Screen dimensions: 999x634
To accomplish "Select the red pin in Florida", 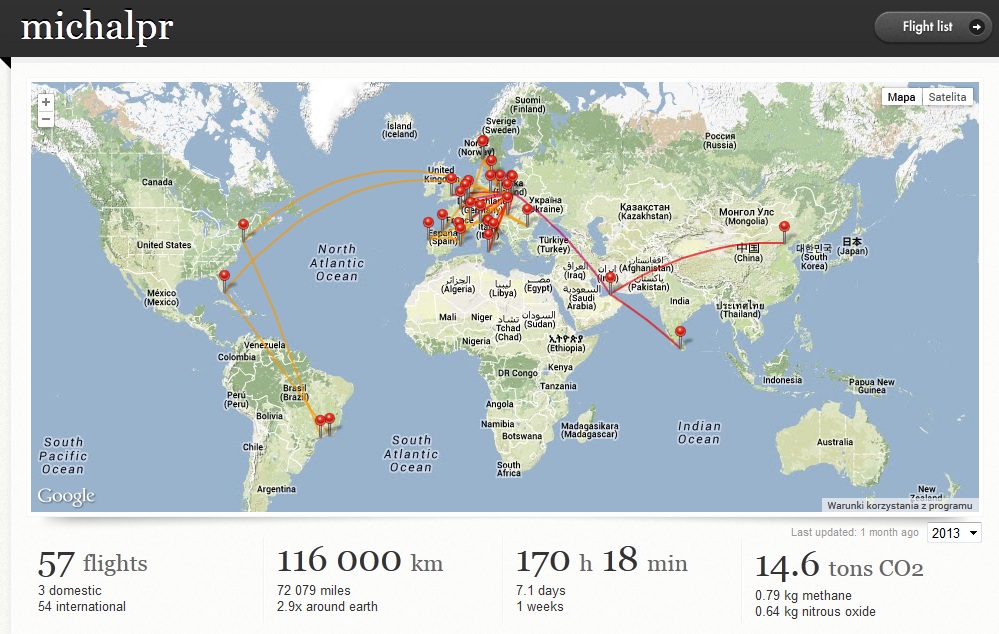I will point(224,276).
